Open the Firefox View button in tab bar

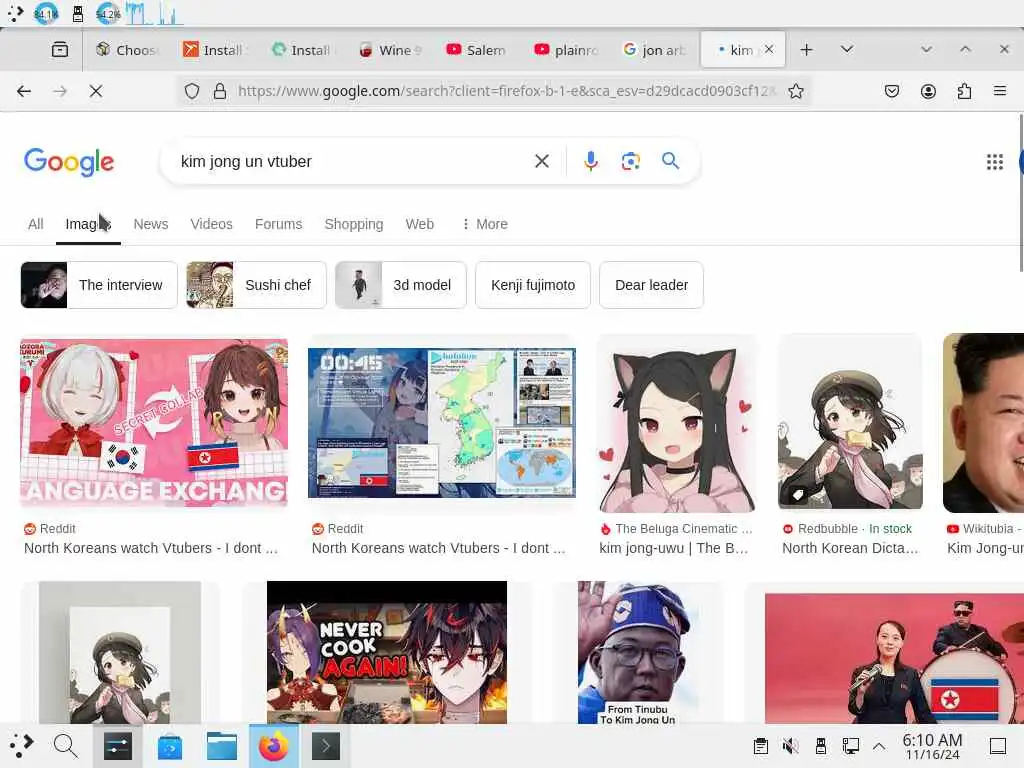[59, 50]
